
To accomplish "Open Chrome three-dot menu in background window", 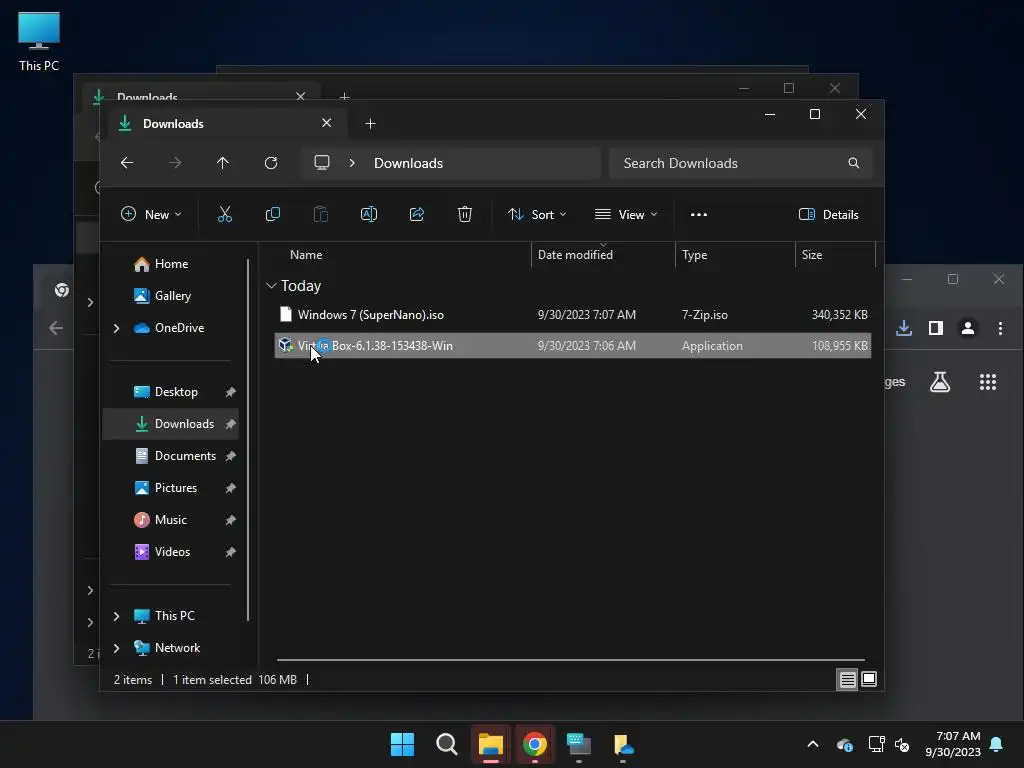I will pyautogui.click(x=1000, y=328).
